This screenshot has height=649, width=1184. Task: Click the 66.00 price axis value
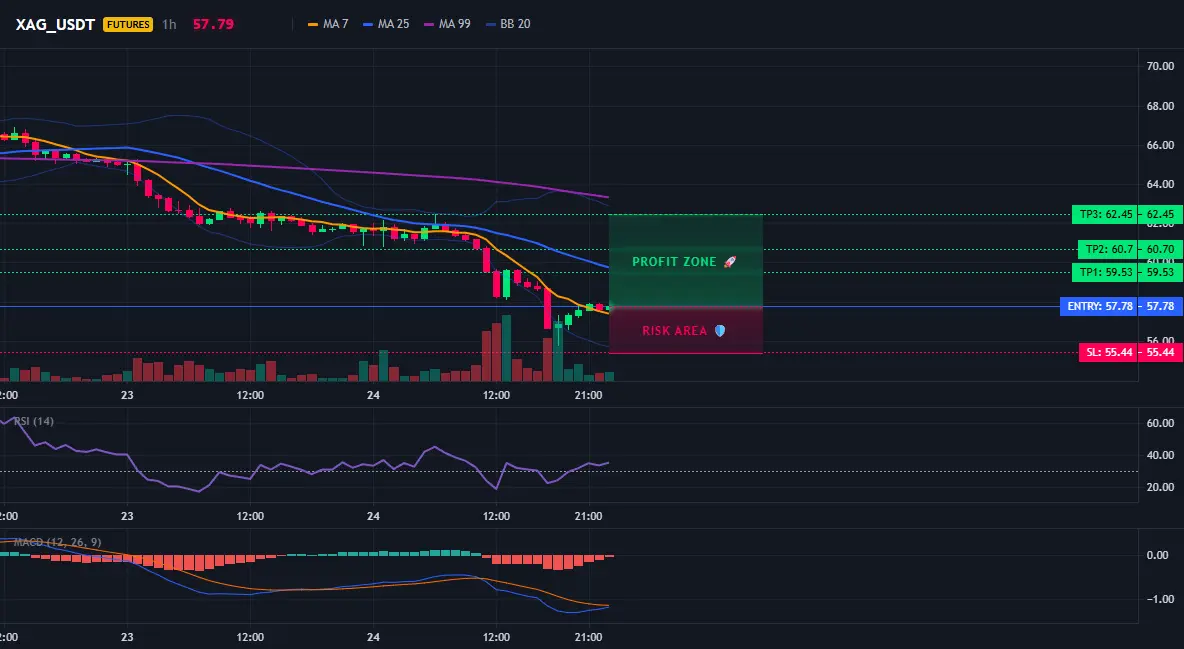click(x=1160, y=145)
